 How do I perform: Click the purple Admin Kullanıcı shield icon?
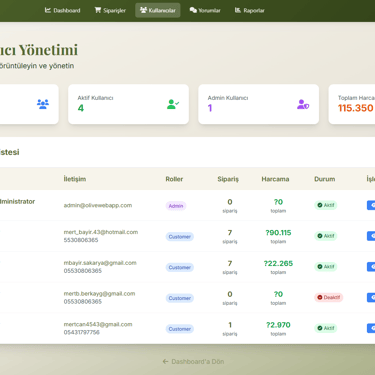click(x=303, y=104)
